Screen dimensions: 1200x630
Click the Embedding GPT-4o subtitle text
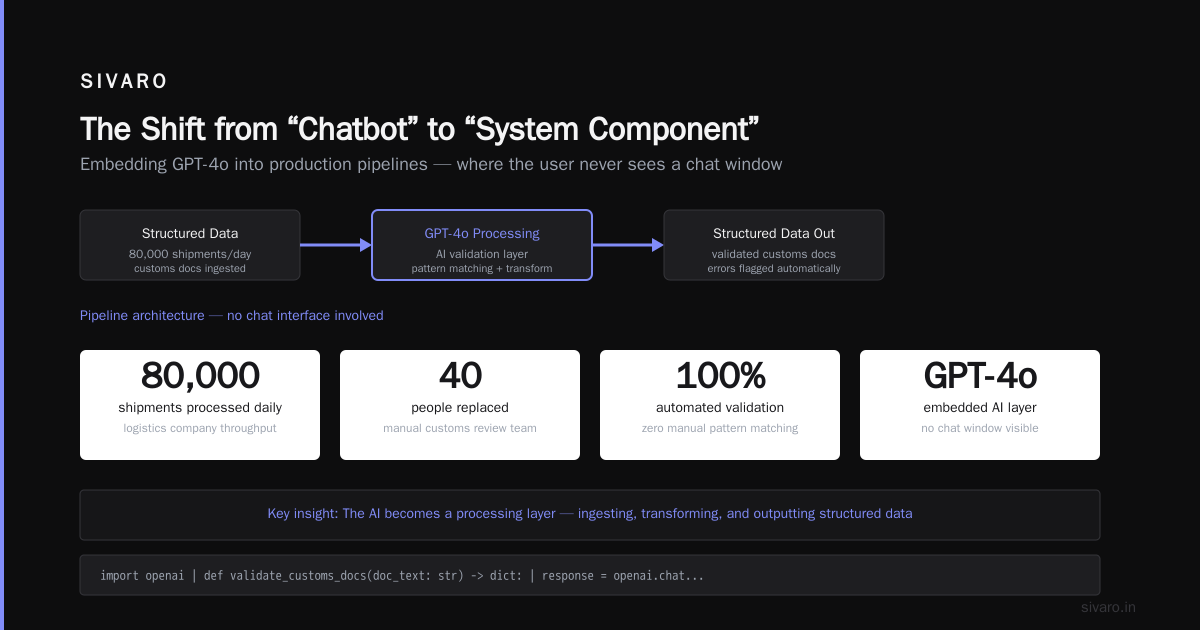point(431,164)
